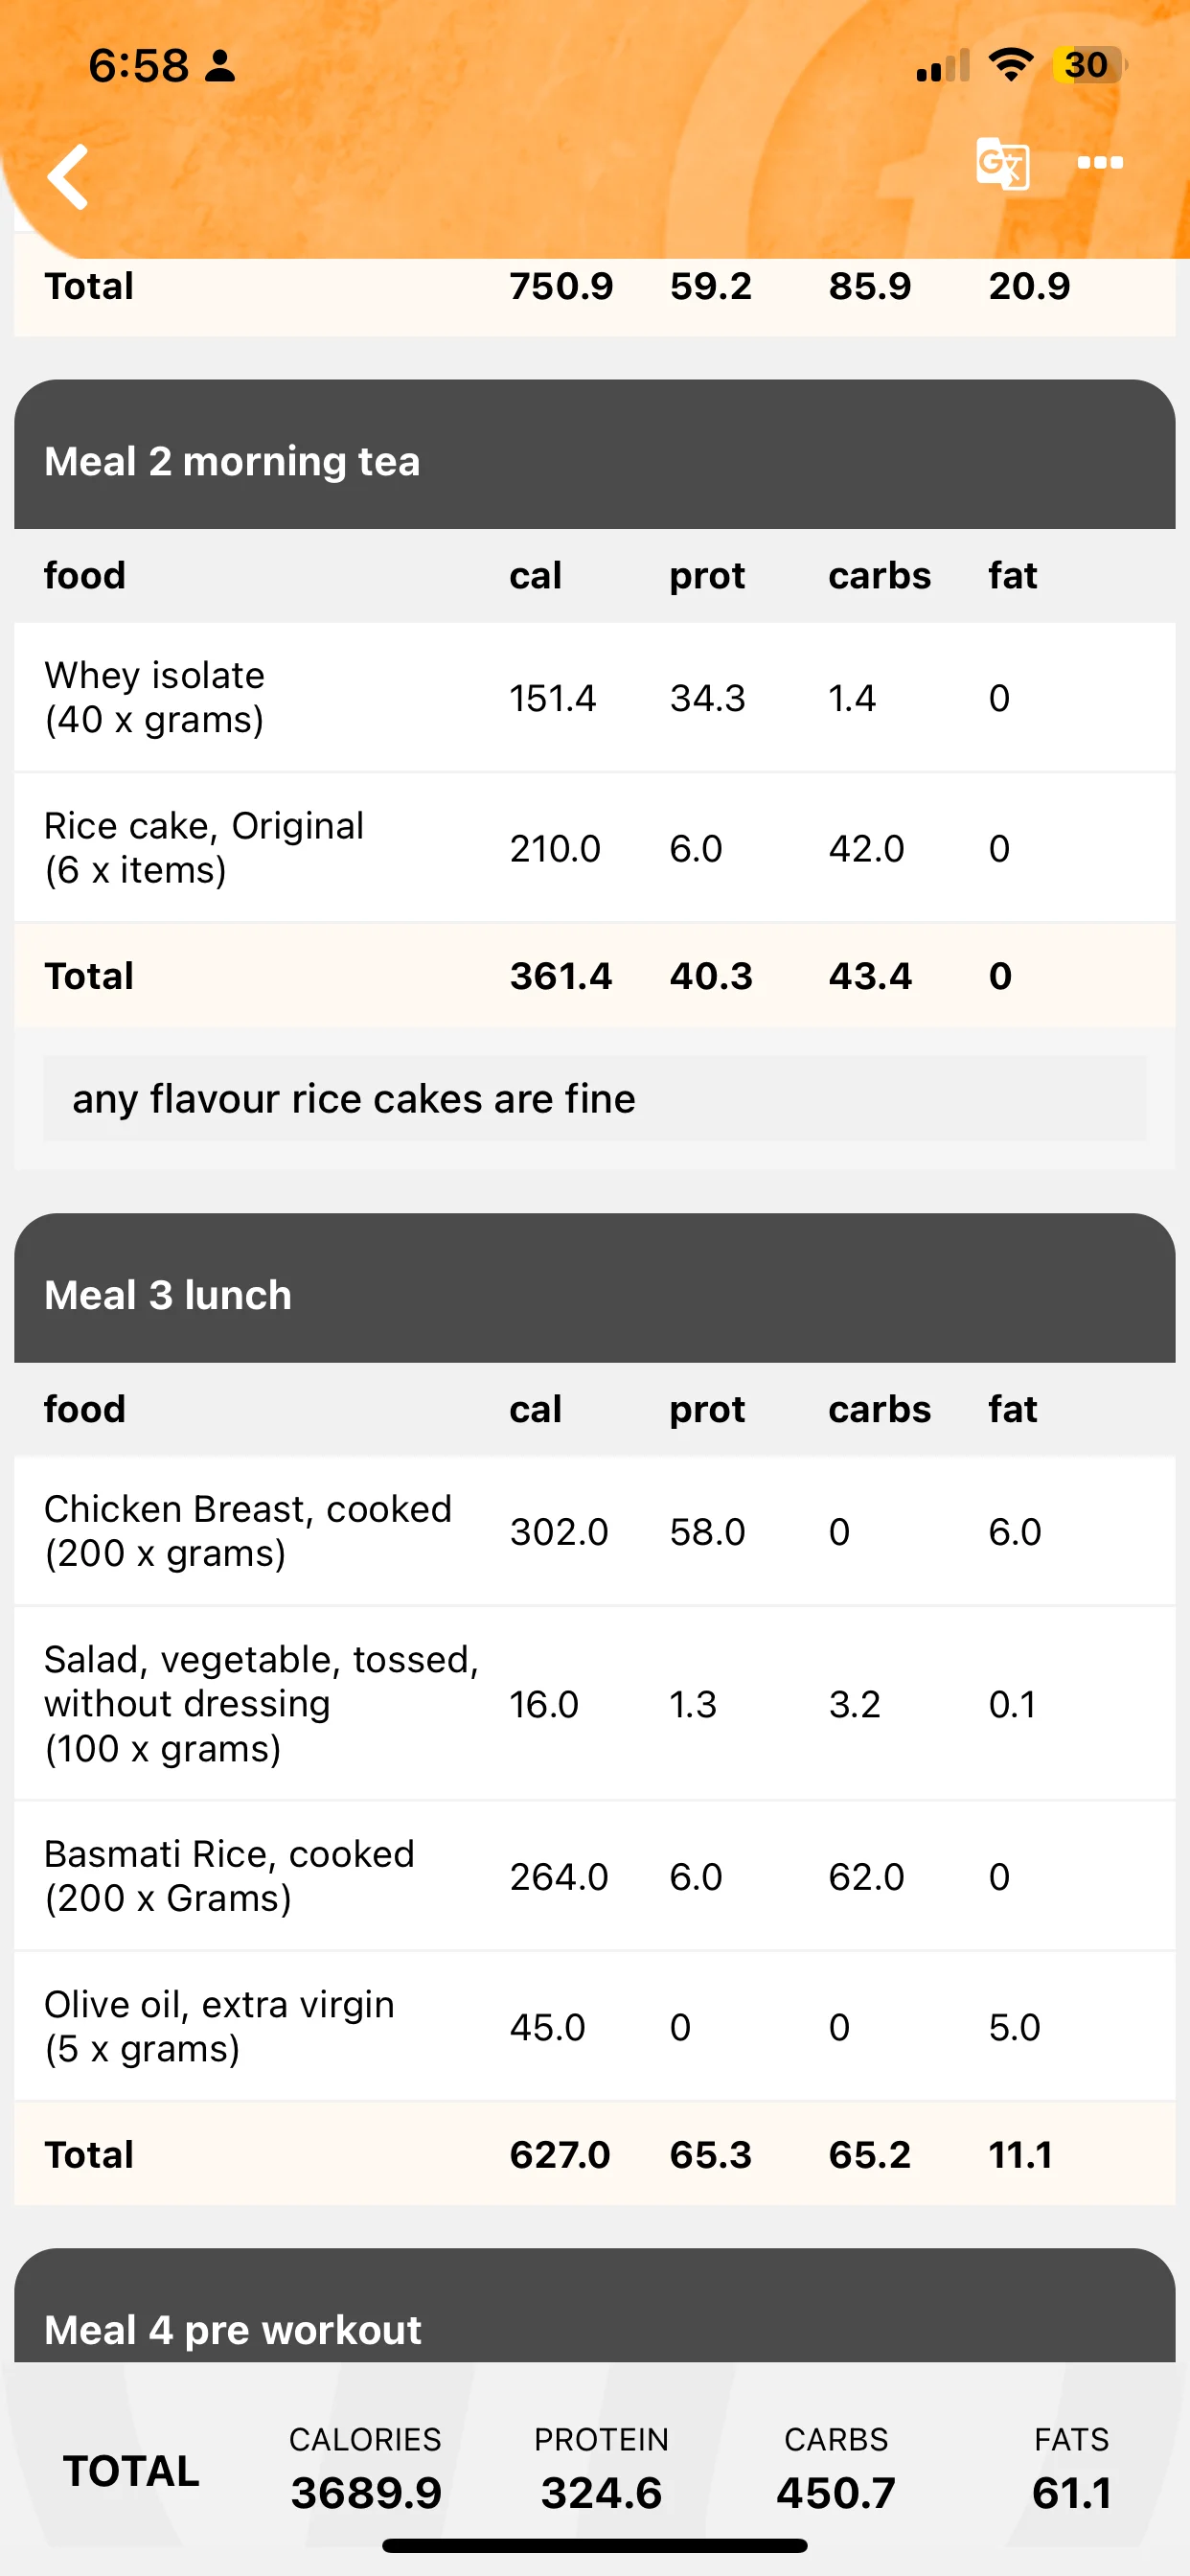Image resolution: width=1190 pixels, height=2576 pixels.
Task: Select the Salad, vegetable, tossed row
Action: tap(594, 1704)
